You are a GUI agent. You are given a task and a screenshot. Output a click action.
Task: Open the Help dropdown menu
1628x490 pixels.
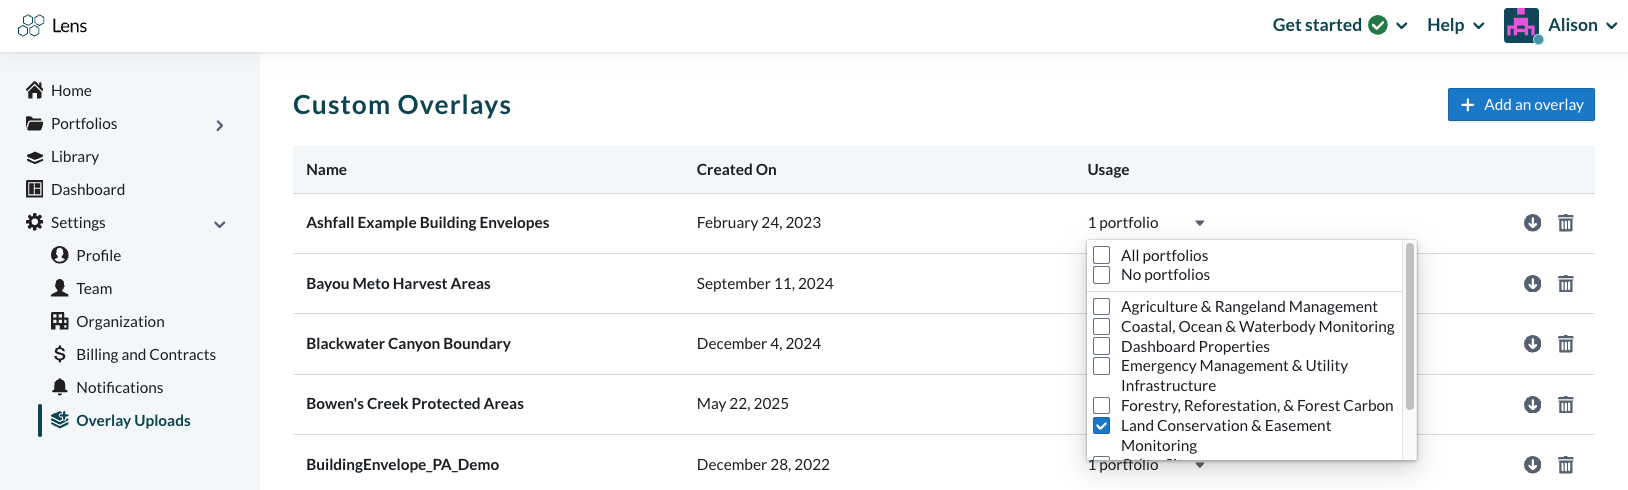(1455, 25)
